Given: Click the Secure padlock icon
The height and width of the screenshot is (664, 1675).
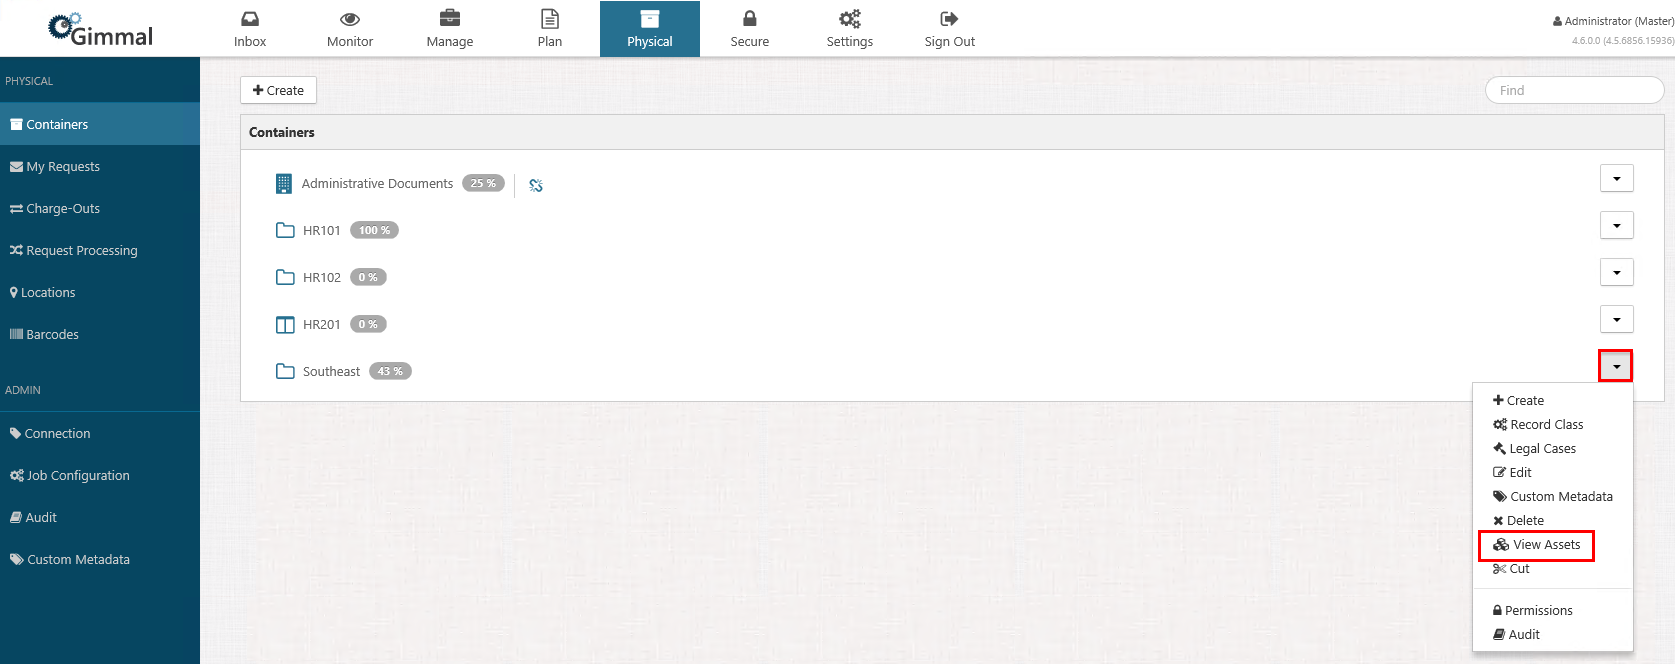Looking at the screenshot, I should click(x=750, y=19).
